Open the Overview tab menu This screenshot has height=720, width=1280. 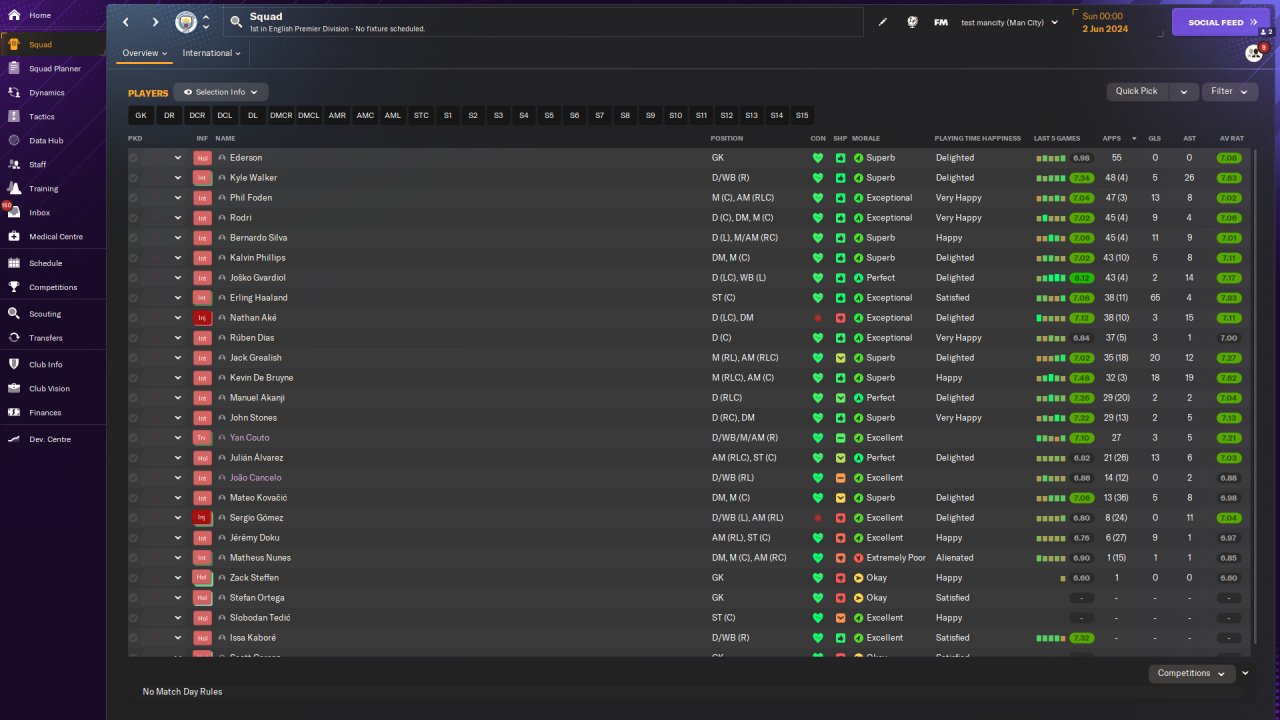pos(145,53)
